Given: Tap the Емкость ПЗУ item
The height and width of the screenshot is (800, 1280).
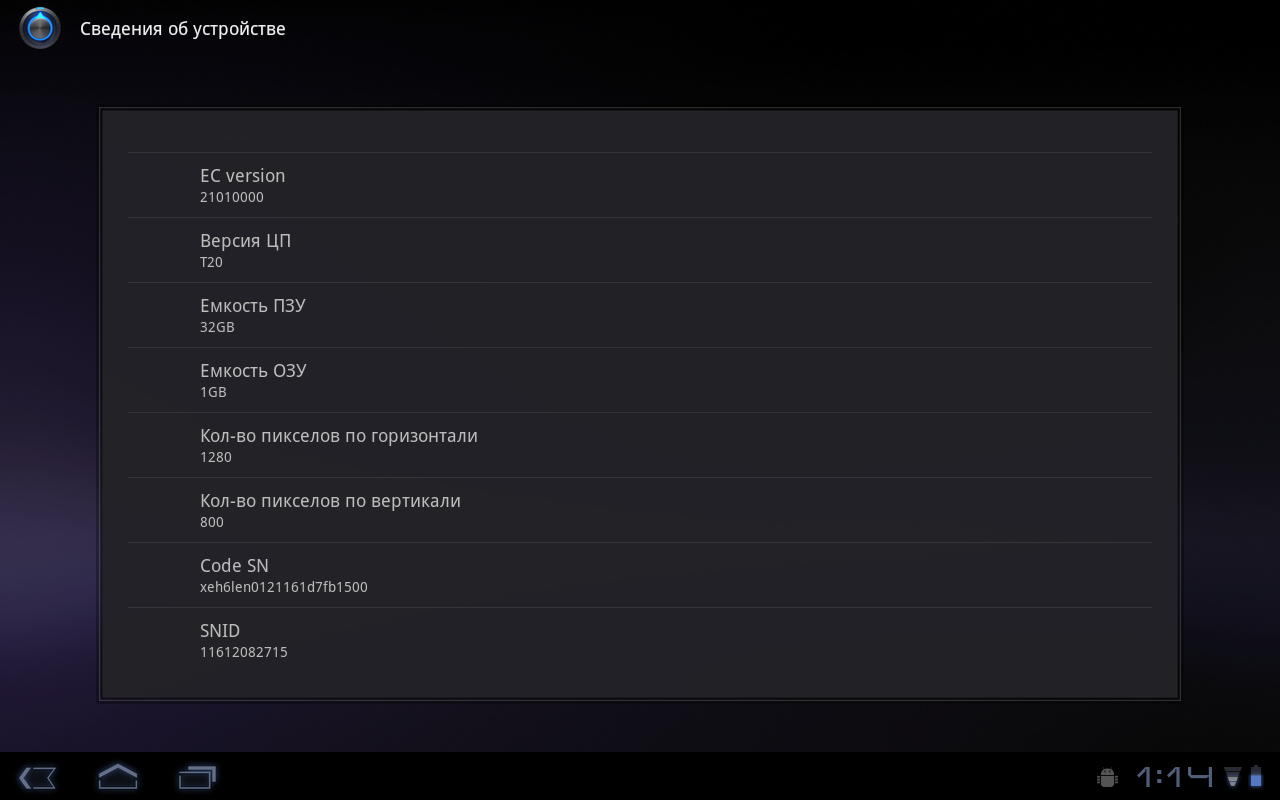Looking at the screenshot, I should [x=640, y=315].
